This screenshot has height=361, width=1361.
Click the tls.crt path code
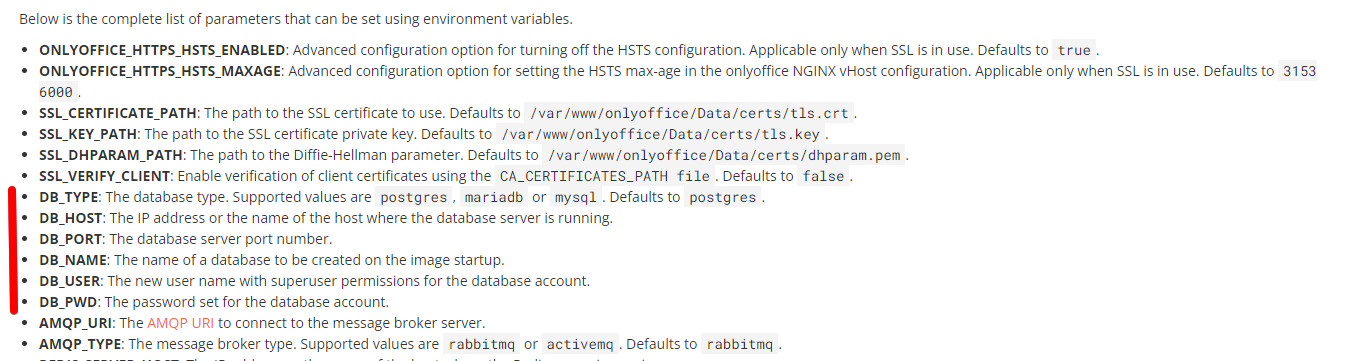[x=689, y=113]
